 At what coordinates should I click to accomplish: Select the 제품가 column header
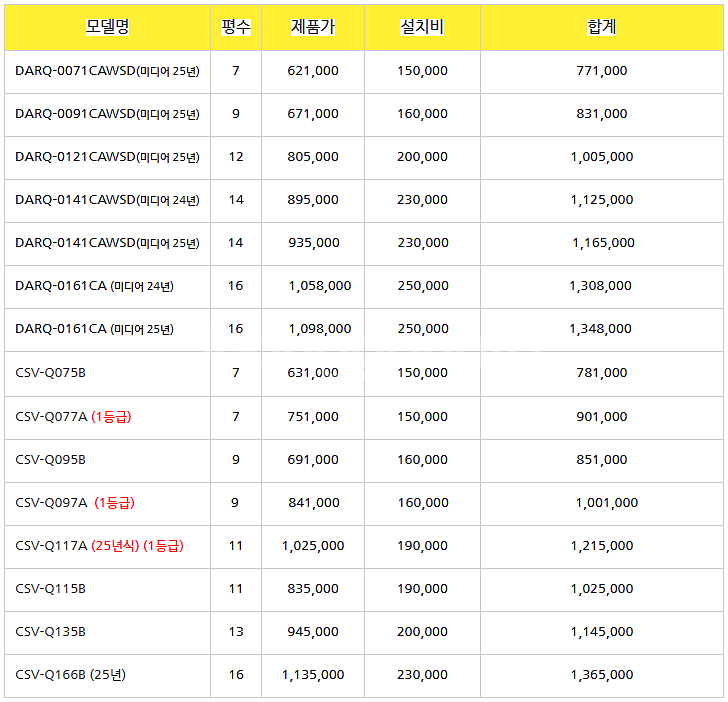[x=312, y=27]
